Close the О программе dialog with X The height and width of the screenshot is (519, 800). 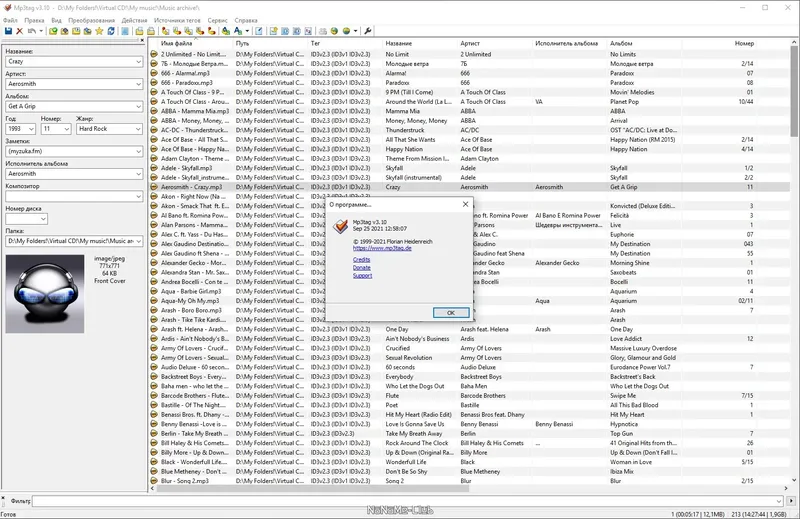[465, 204]
